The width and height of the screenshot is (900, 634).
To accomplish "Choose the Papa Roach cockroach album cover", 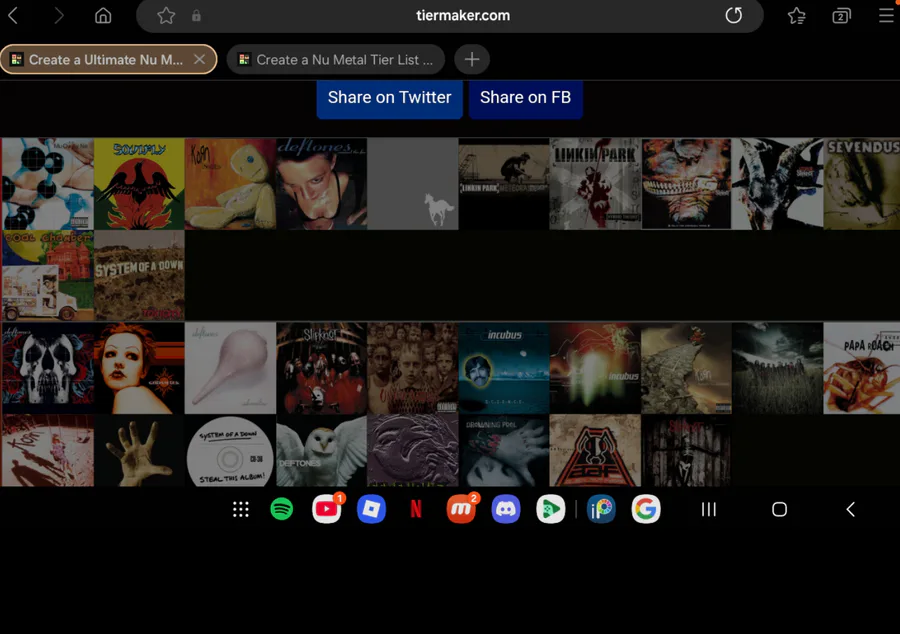I will click(x=862, y=368).
